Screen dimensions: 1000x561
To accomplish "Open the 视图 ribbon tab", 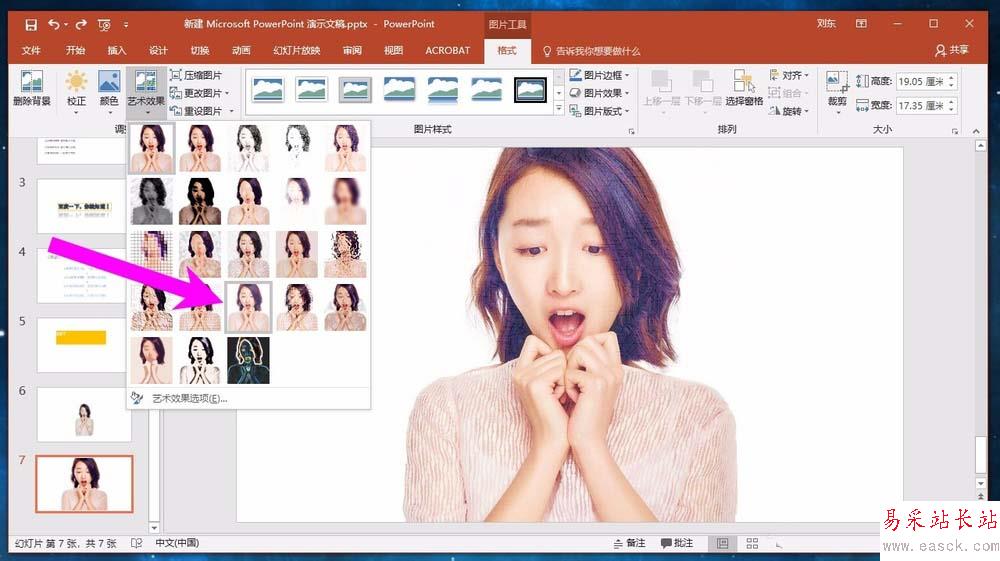I will 393,50.
